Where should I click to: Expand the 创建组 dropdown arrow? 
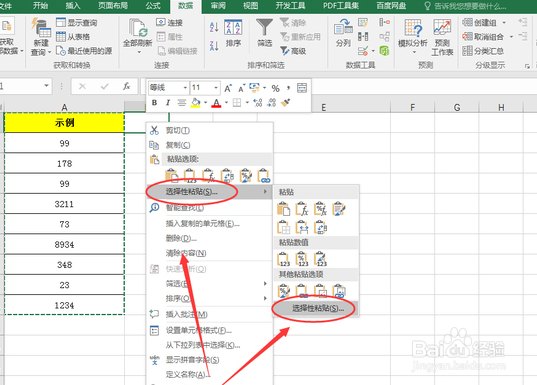(x=504, y=23)
